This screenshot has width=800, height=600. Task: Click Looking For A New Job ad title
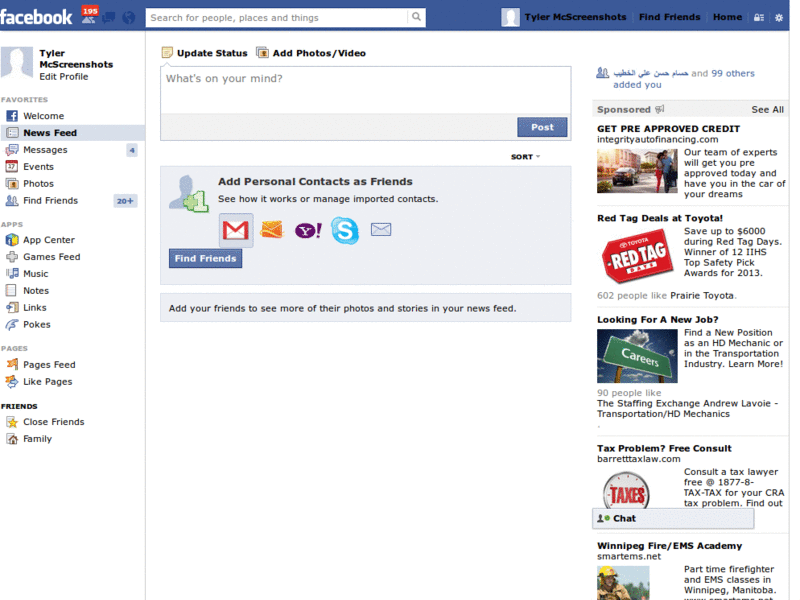658,319
